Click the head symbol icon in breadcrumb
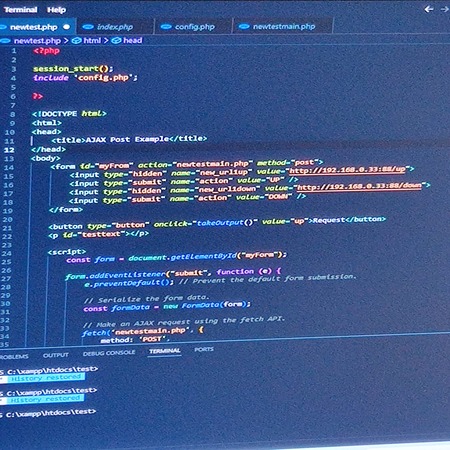The height and width of the screenshot is (450, 450). point(116,41)
